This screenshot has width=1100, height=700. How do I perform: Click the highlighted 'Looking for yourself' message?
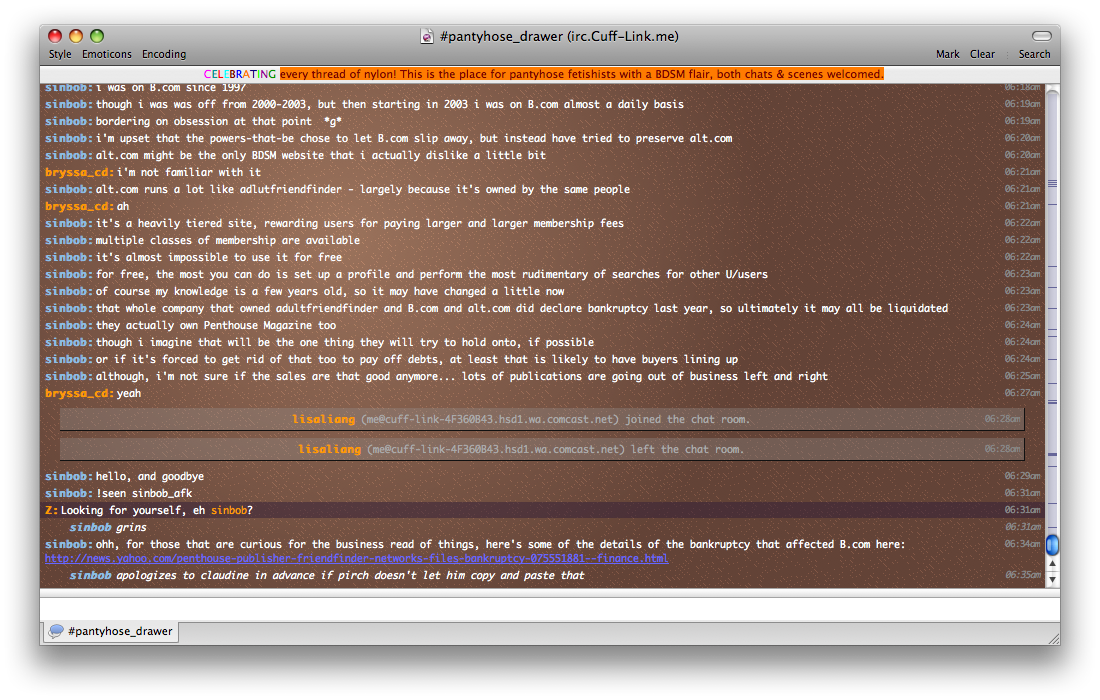(x=156, y=511)
